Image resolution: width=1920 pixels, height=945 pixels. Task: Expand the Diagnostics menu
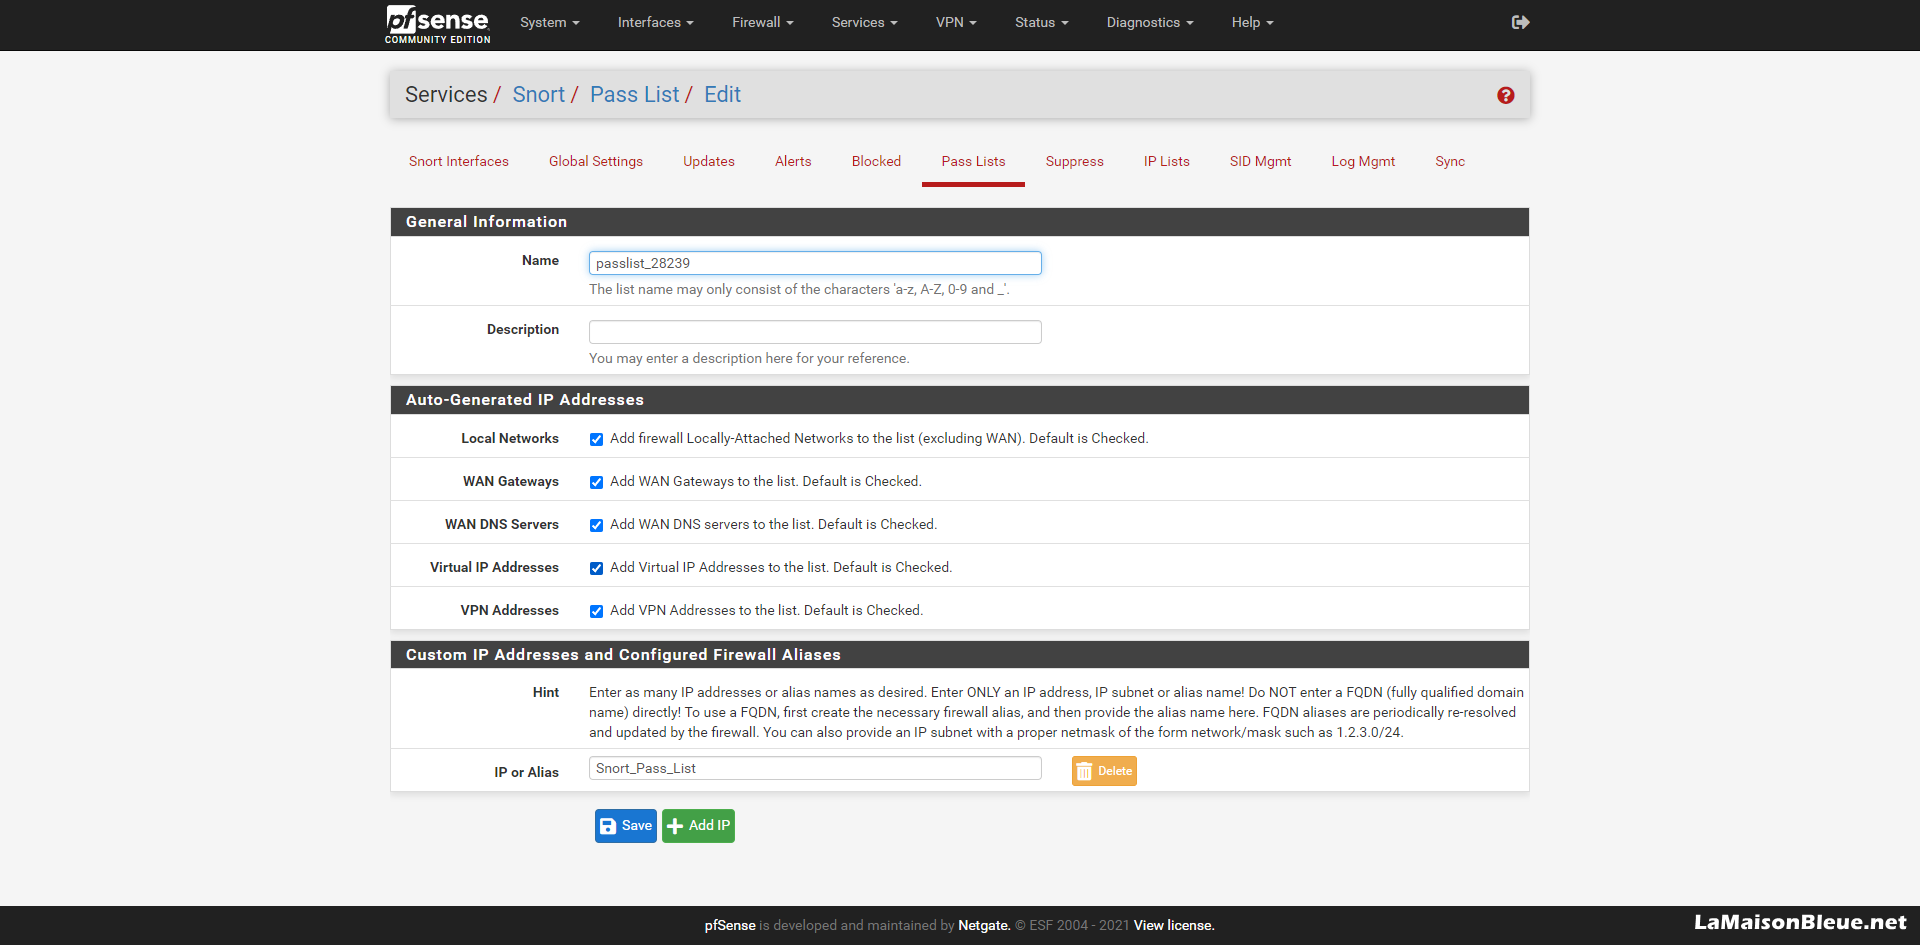1150,22
